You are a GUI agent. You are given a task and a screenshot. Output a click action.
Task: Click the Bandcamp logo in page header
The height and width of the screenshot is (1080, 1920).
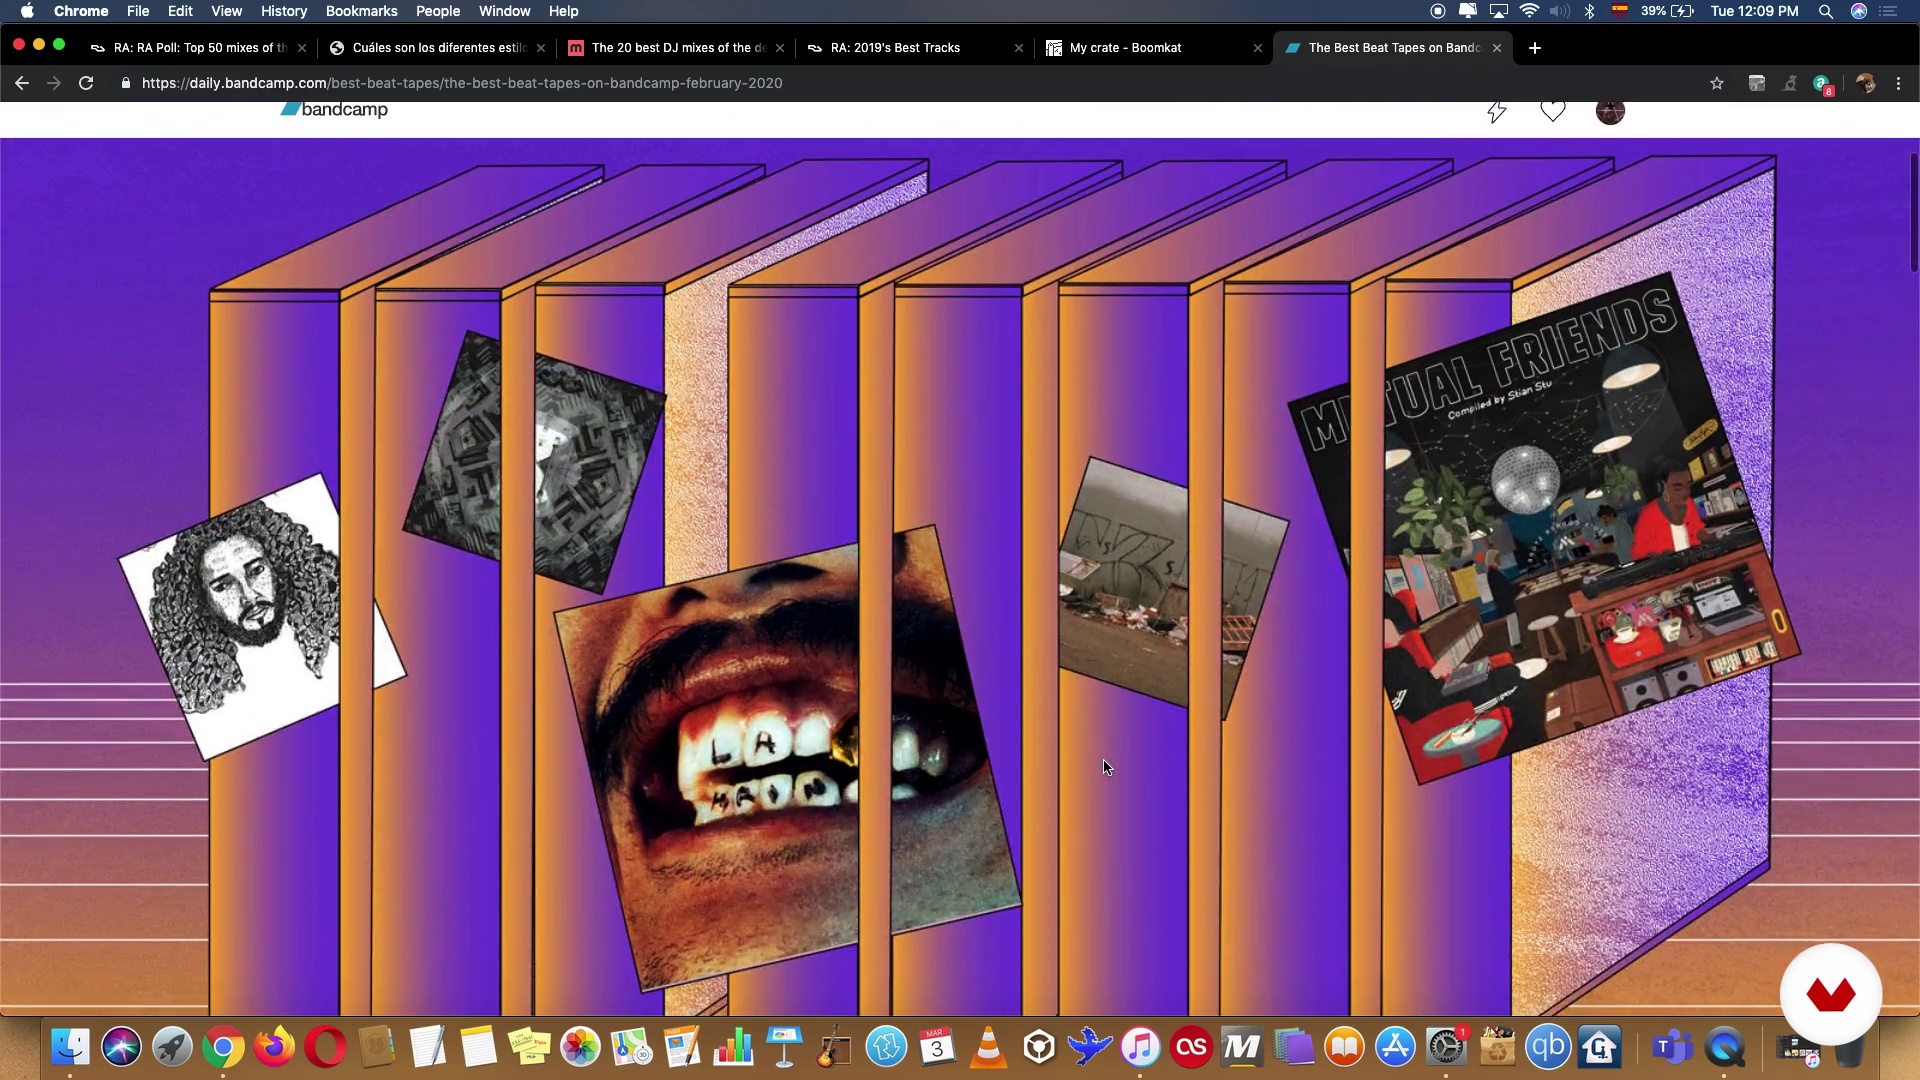334,109
